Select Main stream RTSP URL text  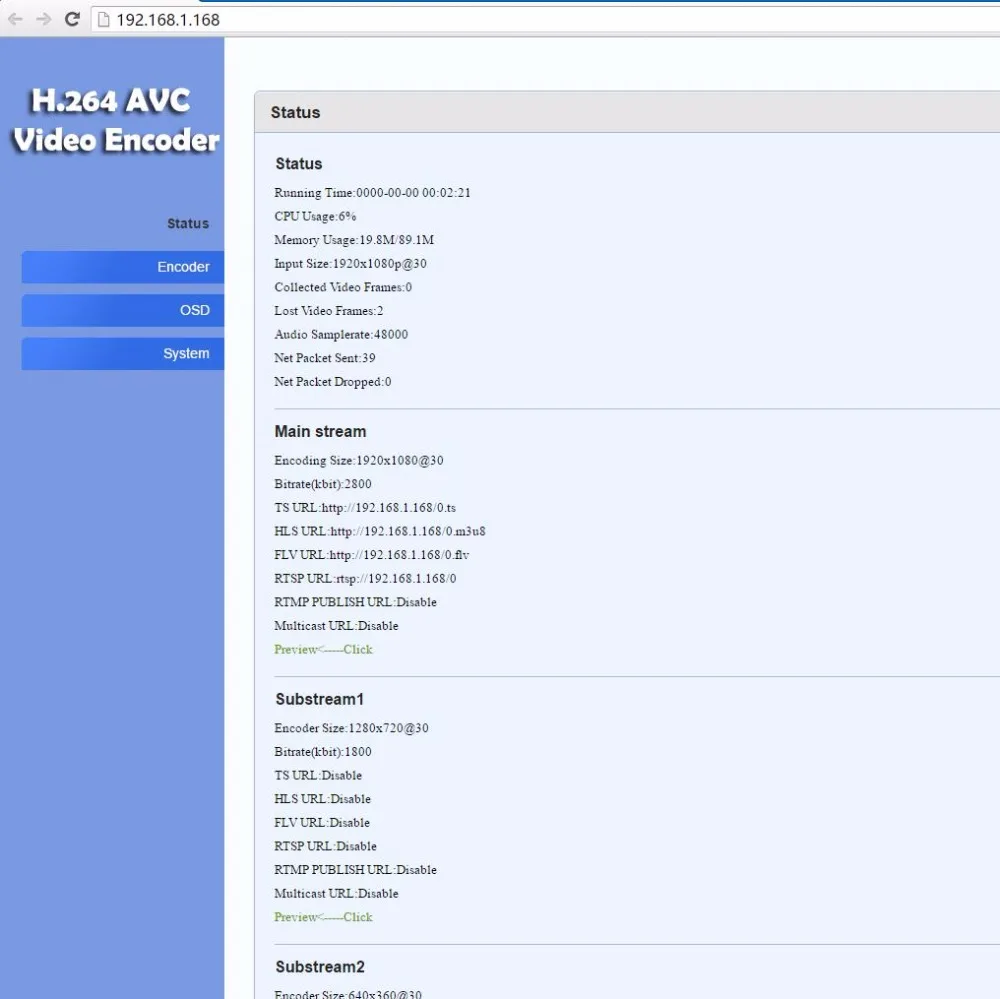click(x=365, y=579)
